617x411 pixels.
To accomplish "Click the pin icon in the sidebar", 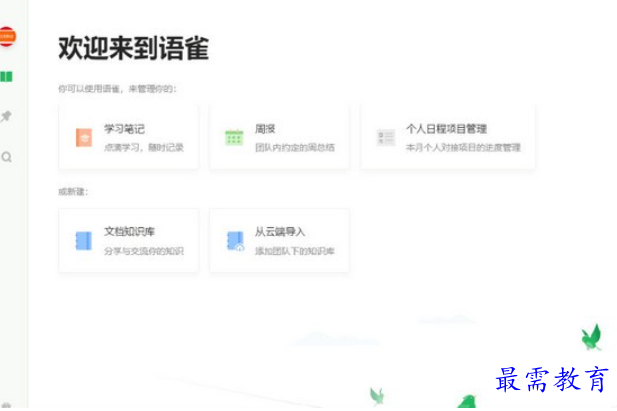I will click(x=6, y=116).
